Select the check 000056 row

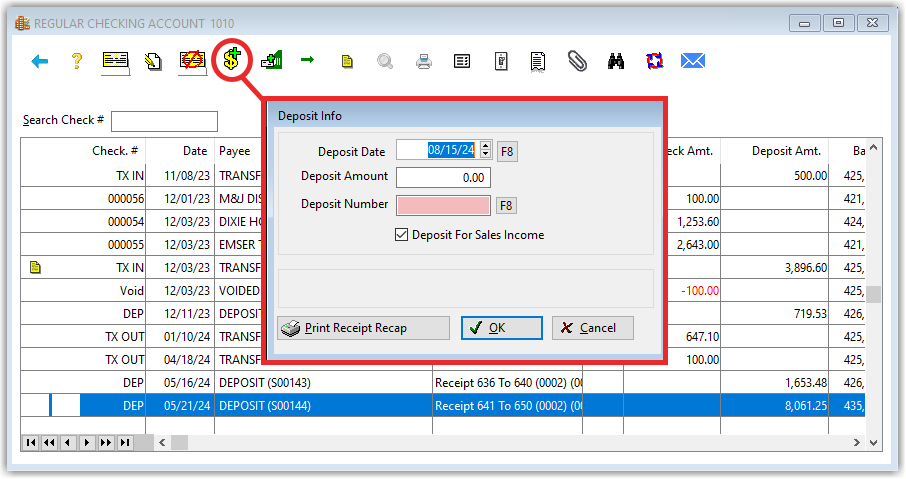[x=443, y=198]
